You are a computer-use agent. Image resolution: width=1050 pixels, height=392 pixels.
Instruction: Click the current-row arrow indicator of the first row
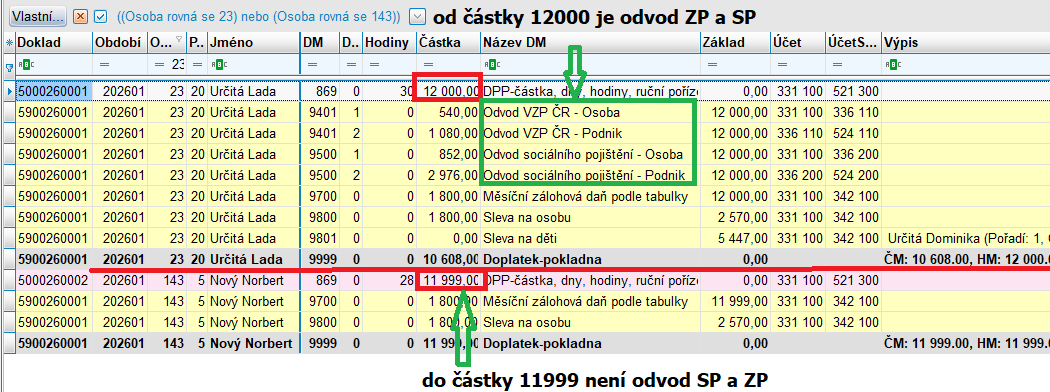[9, 92]
